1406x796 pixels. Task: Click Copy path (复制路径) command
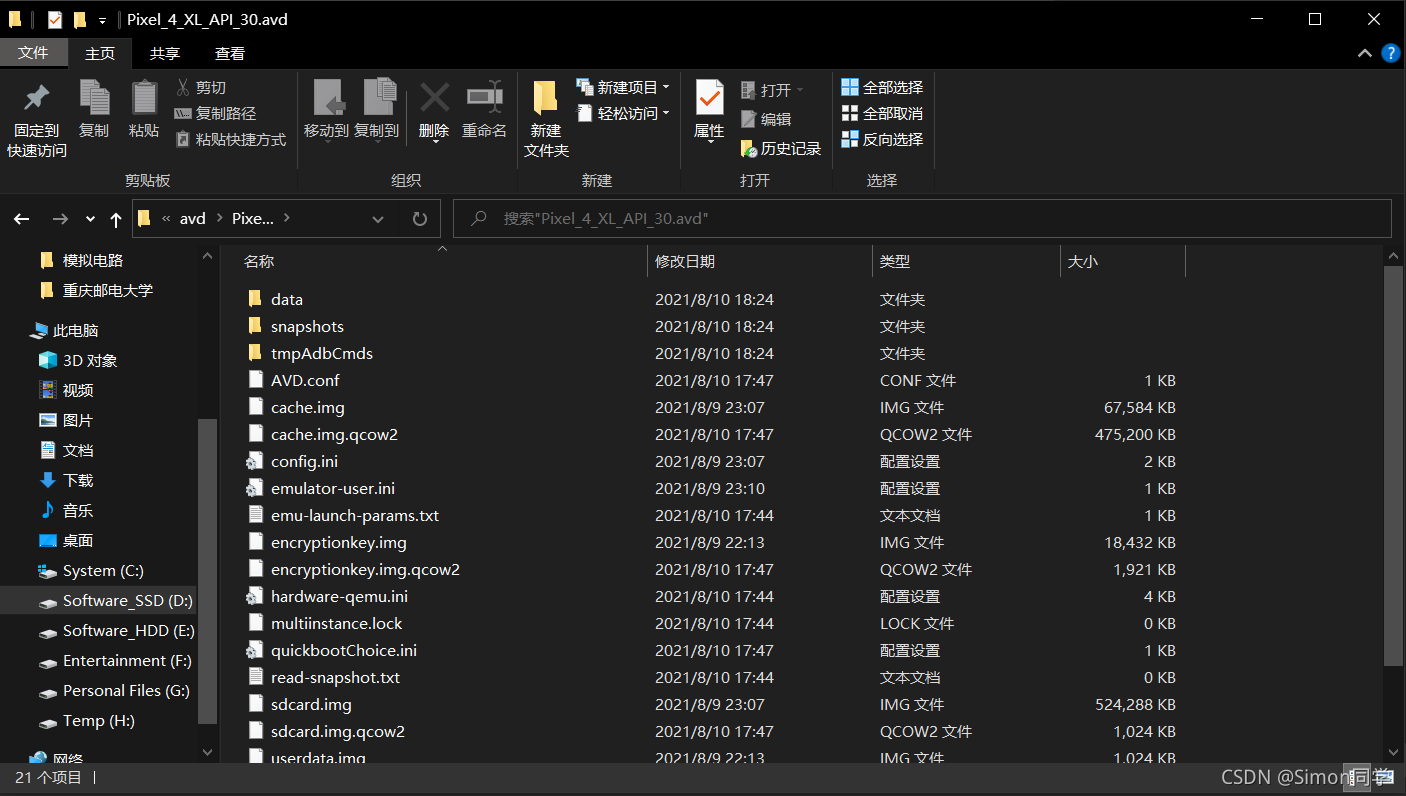pos(215,114)
